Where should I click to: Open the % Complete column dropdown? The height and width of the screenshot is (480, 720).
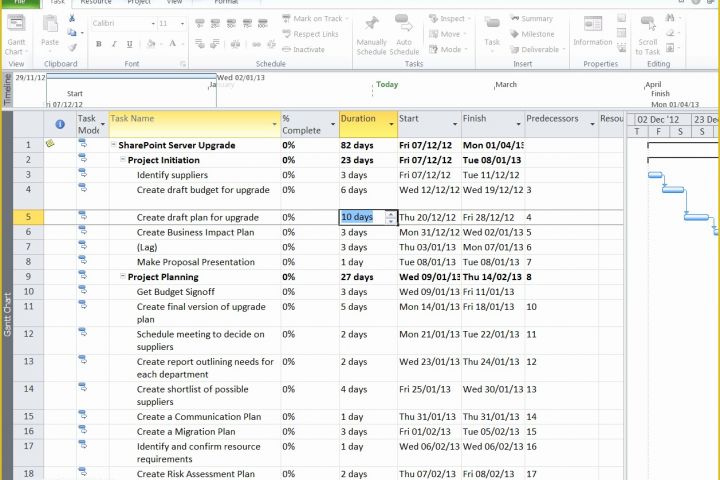click(x=333, y=124)
